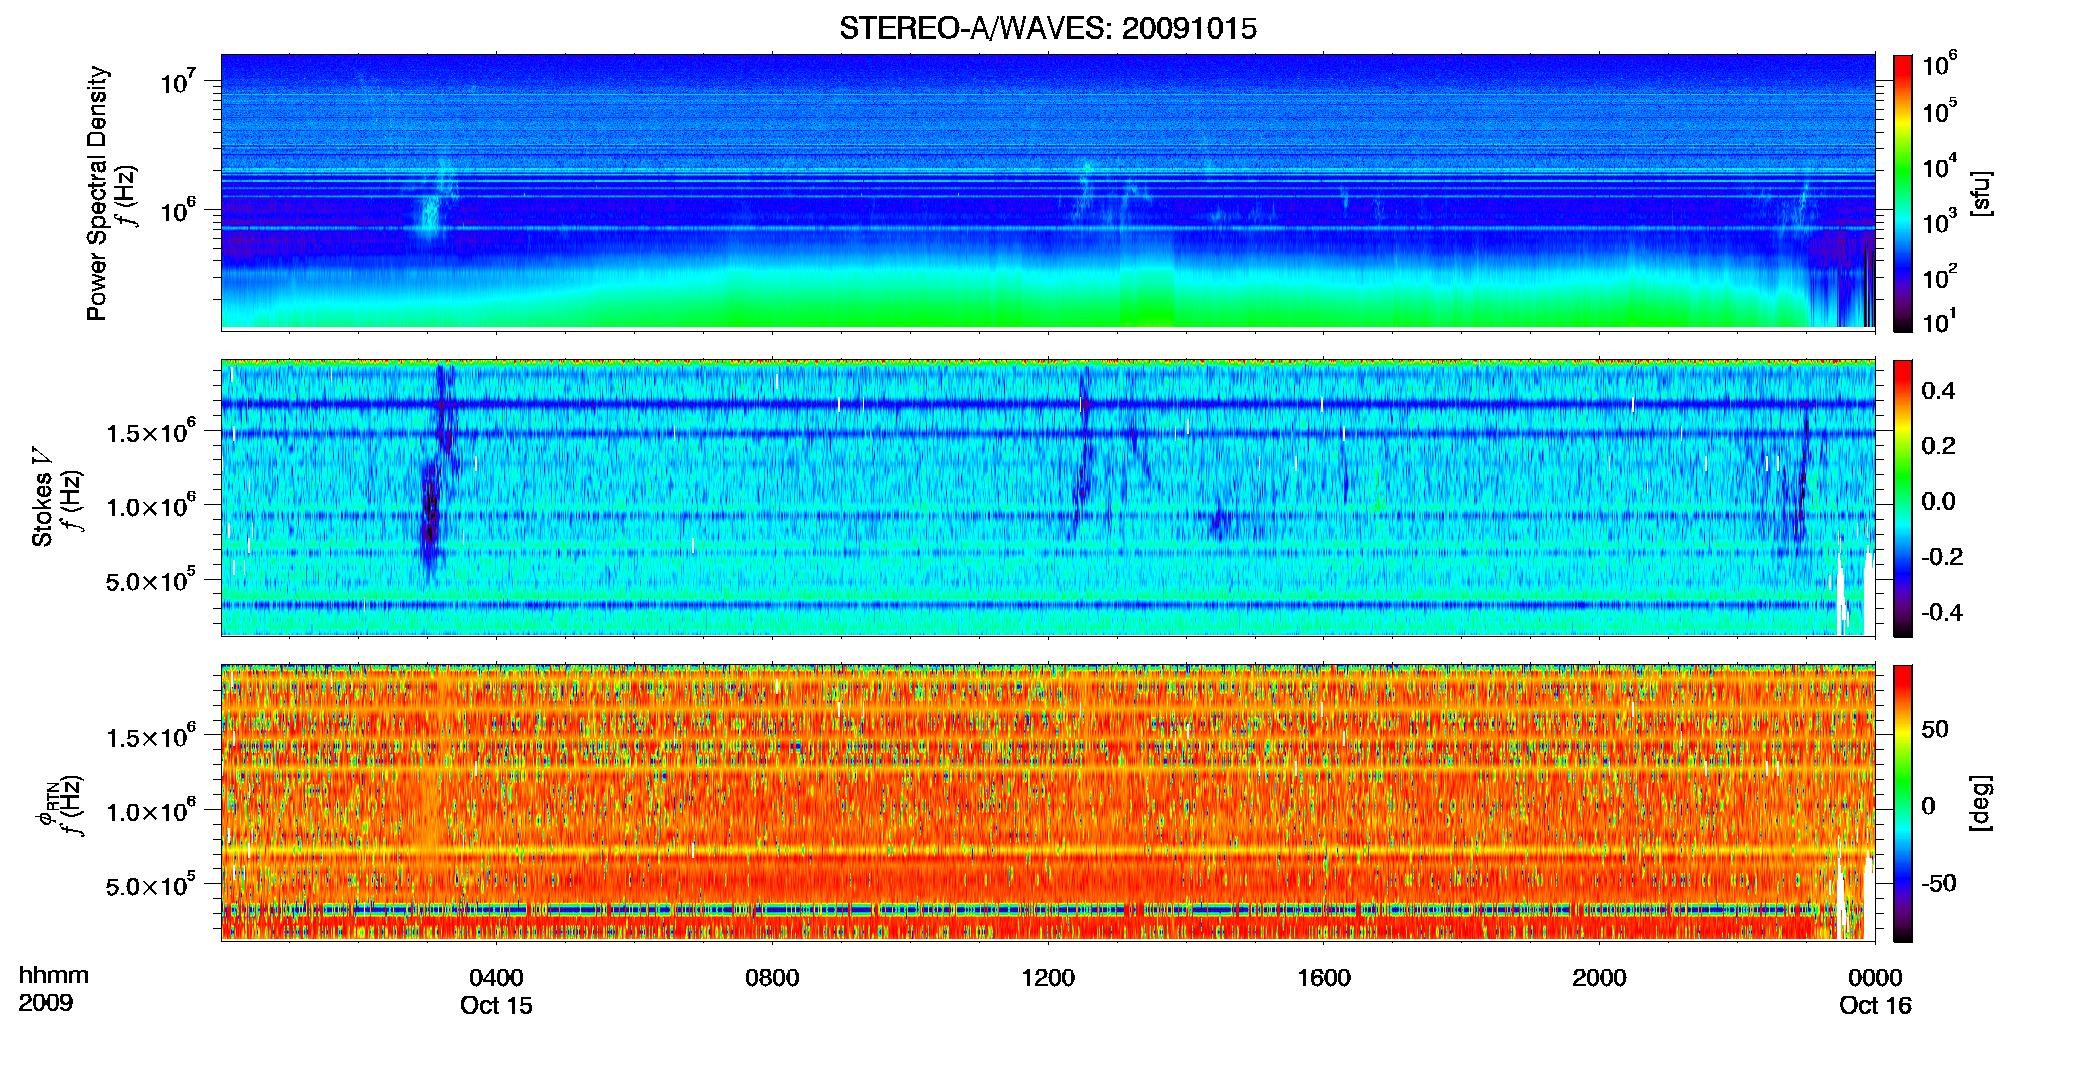The width and height of the screenshot is (2096, 1080).
Task: Click the 0000 time axis label
Action: tap(1875, 978)
